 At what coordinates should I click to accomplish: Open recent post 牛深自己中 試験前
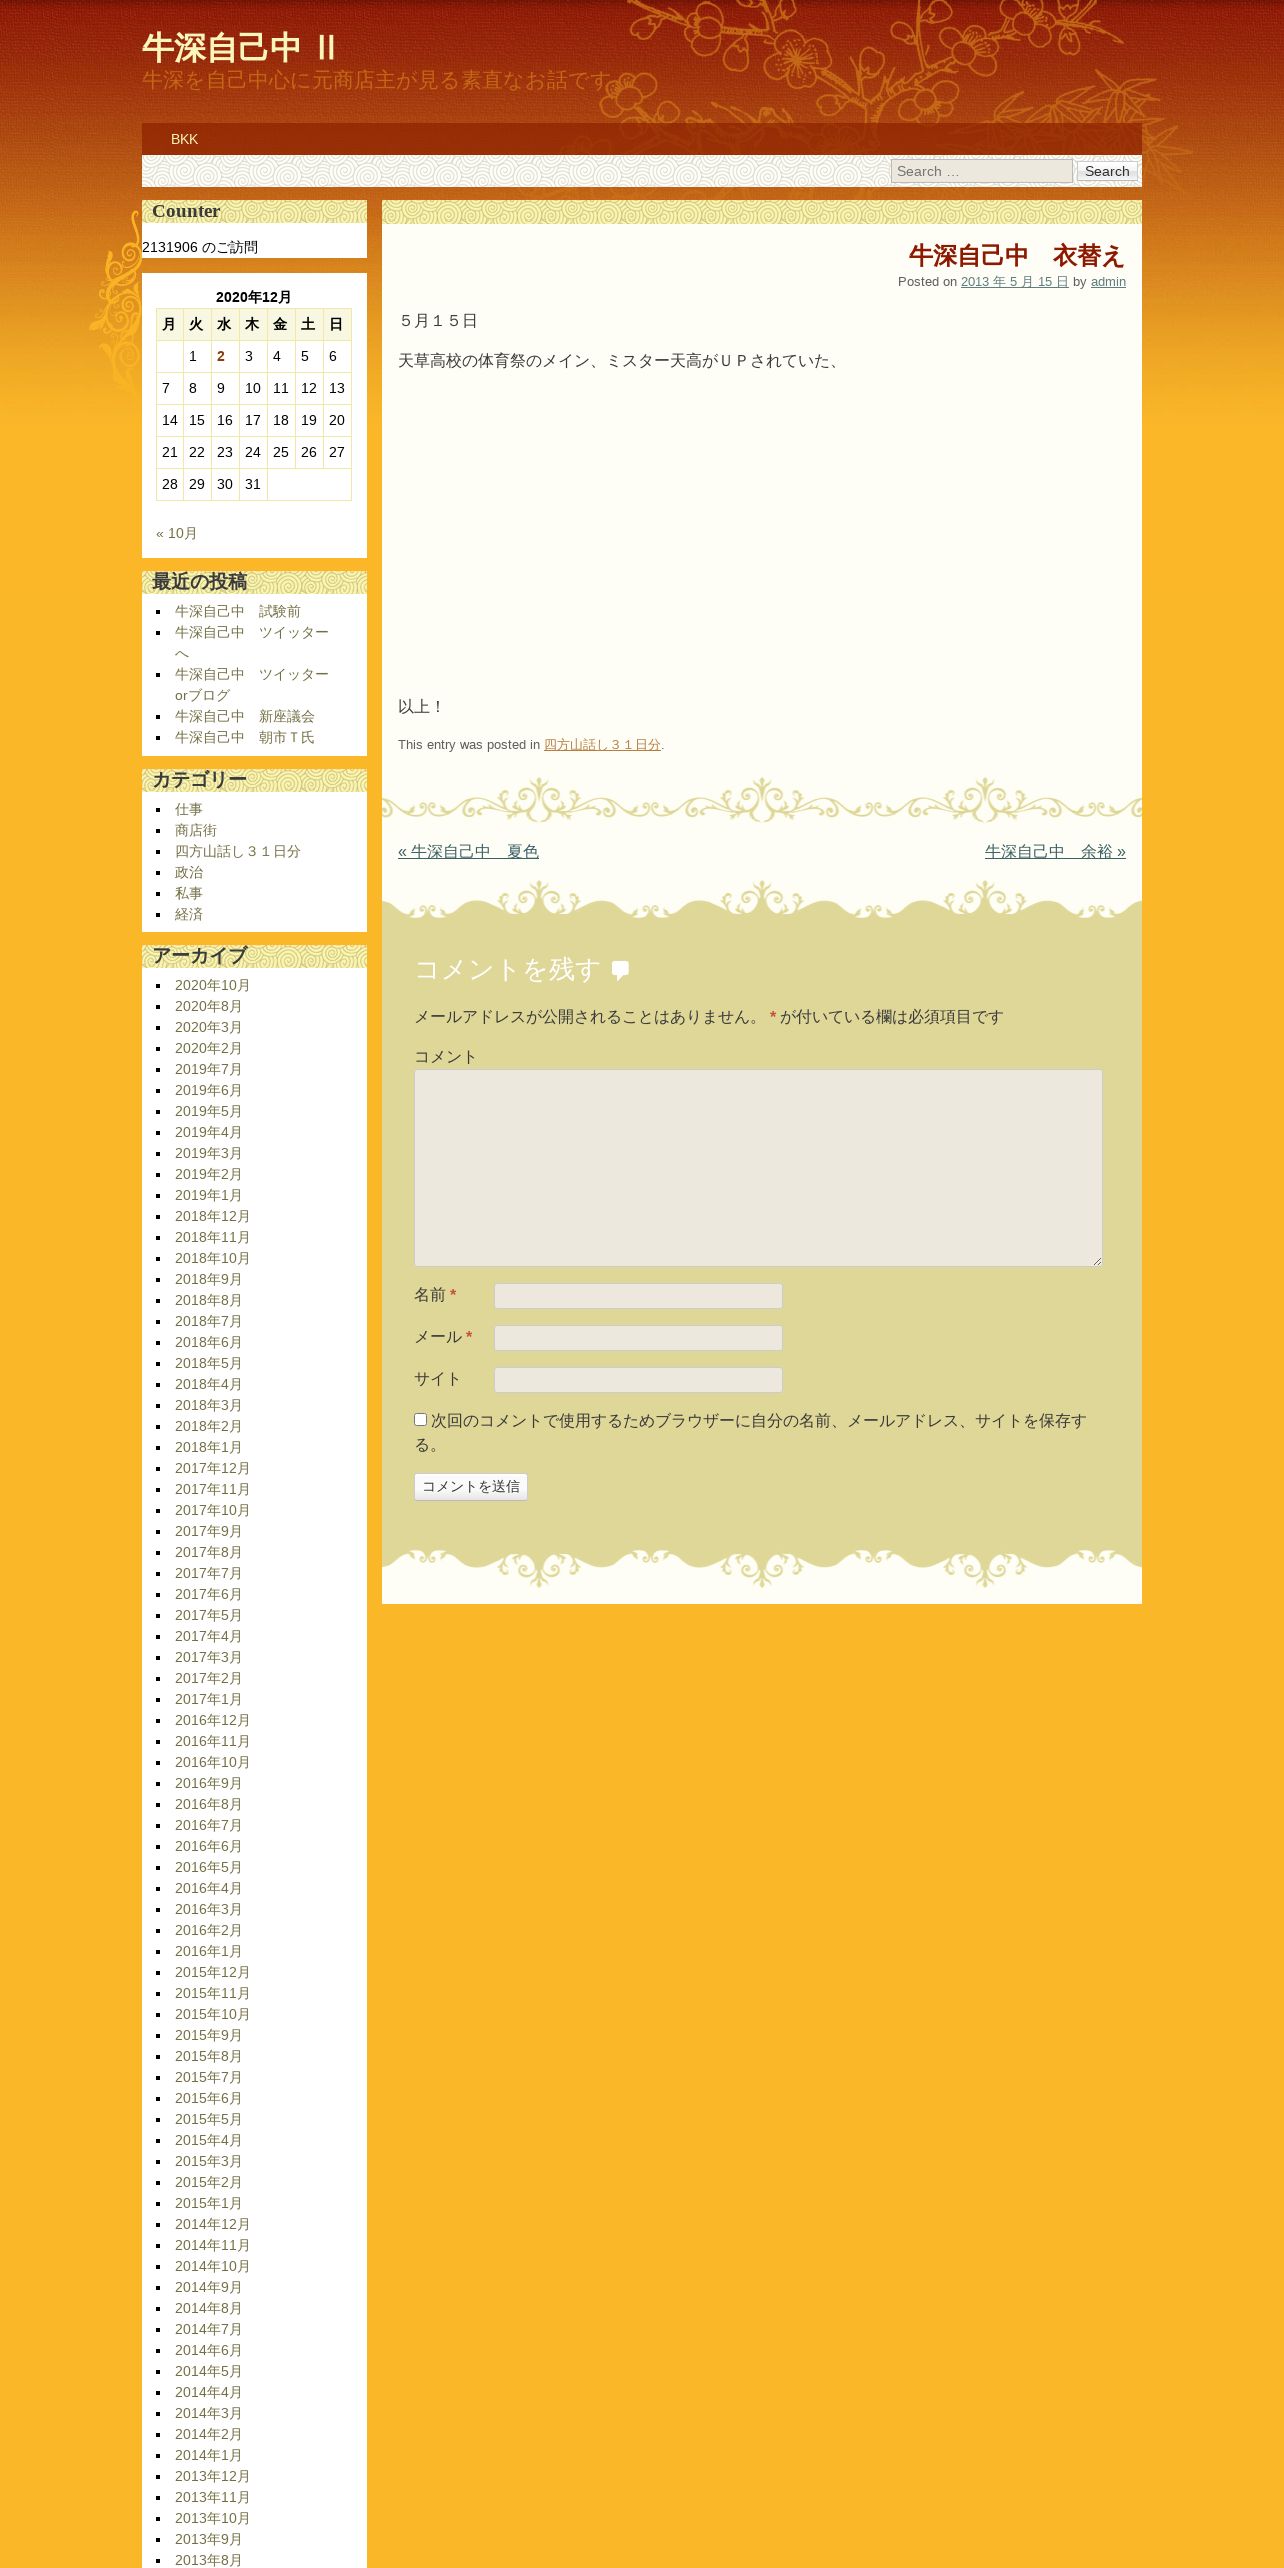click(238, 611)
